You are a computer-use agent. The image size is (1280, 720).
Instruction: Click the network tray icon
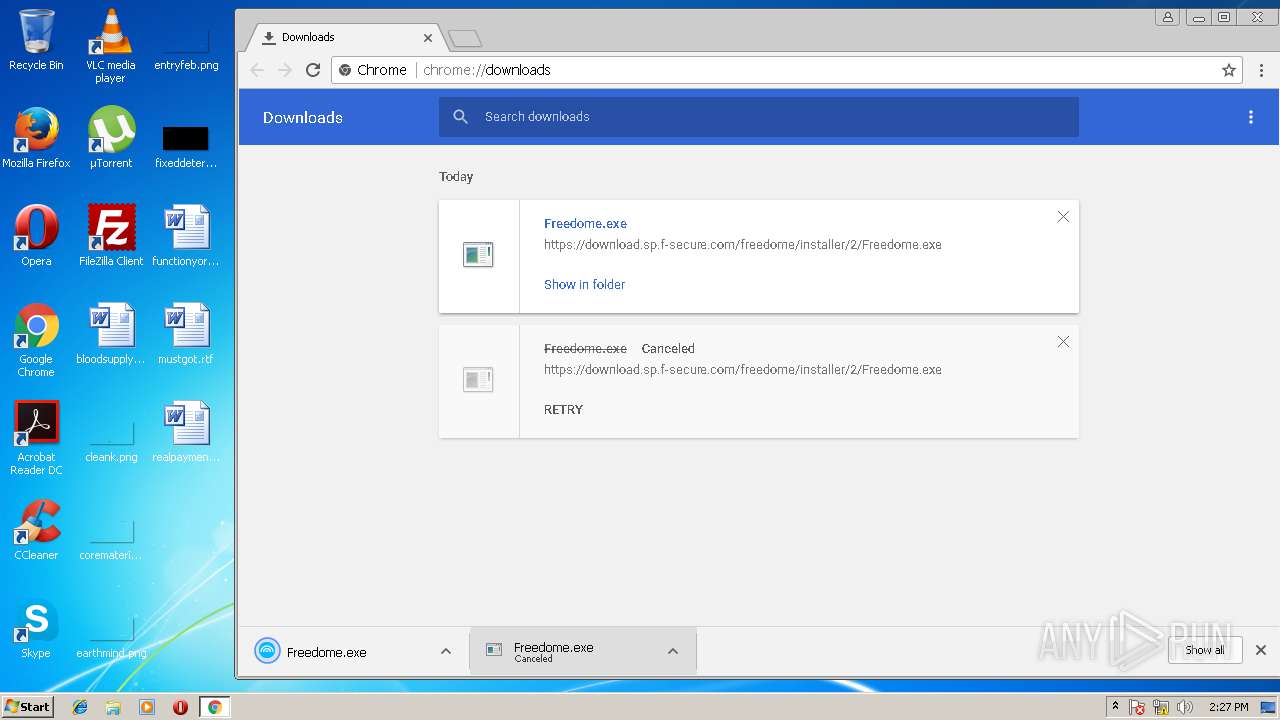click(1161, 707)
